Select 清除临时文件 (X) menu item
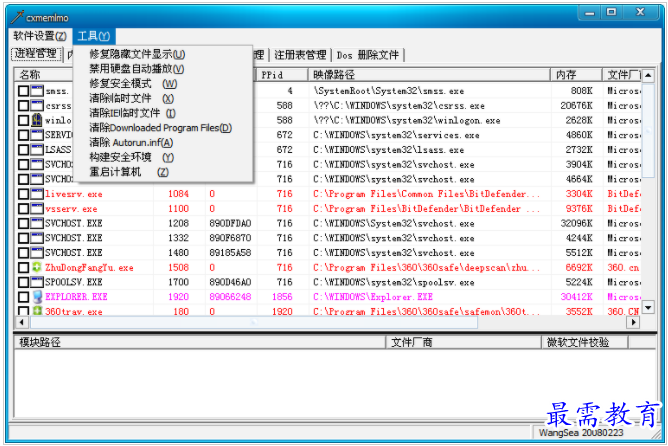Screen dimensions: 668x446 131,98
